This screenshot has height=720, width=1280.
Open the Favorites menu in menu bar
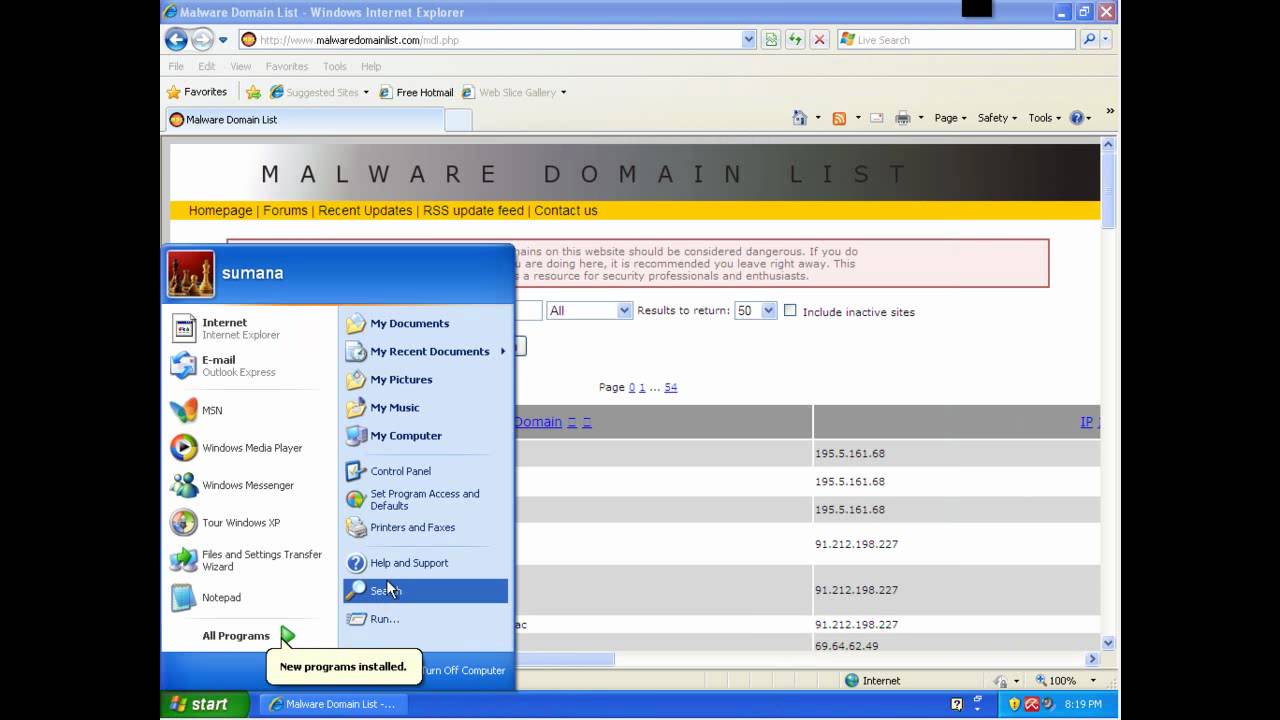tap(287, 66)
